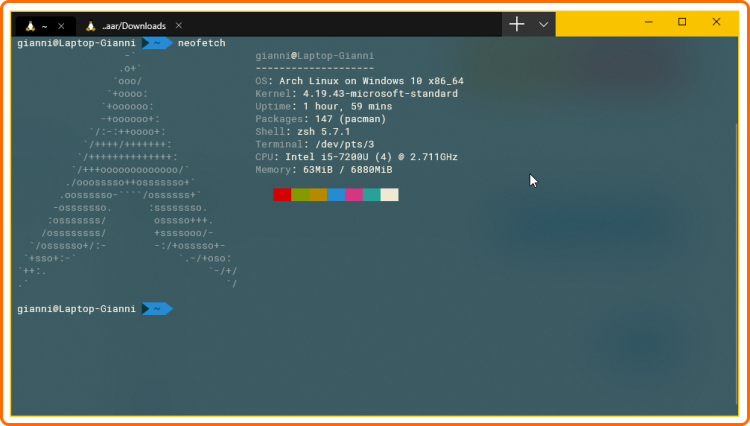Click the Packages line '147 (pacman)'
The height and width of the screenshot is (426, 750).
coord(320,119)
